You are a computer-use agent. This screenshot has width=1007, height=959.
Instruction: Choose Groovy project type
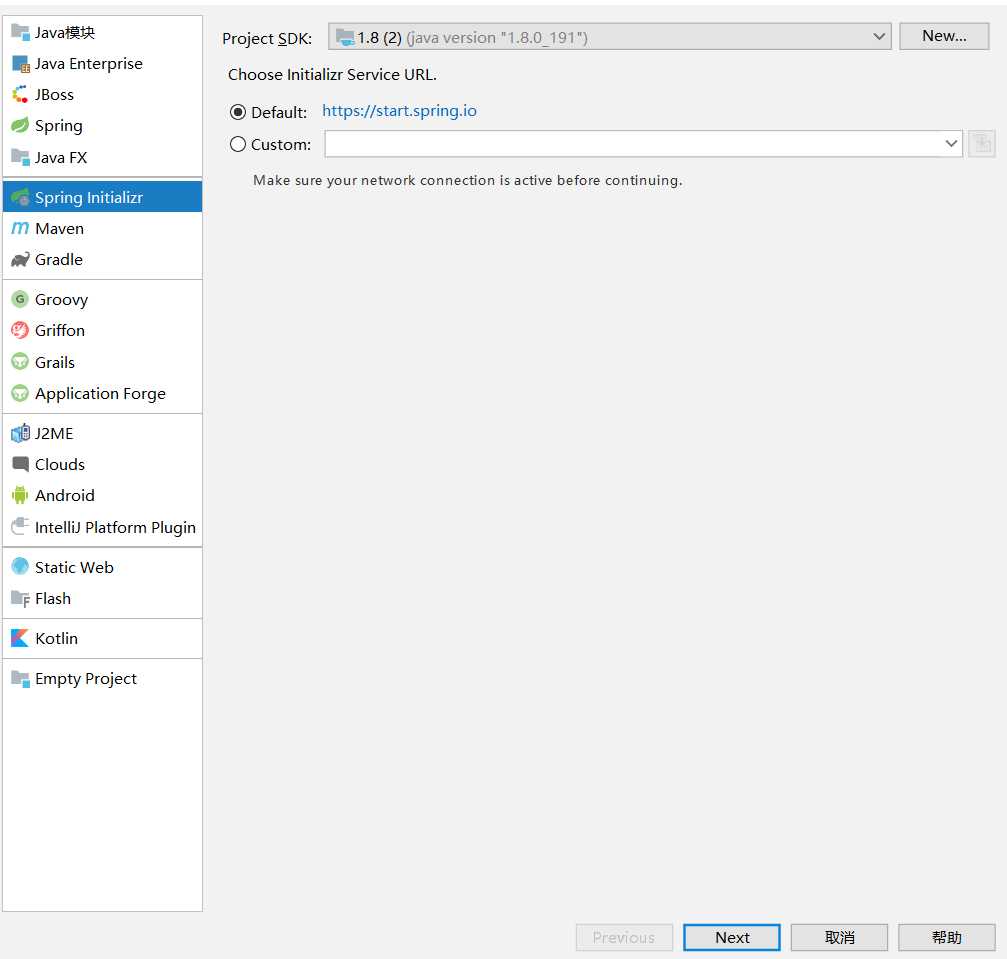click(x=102, y=299)
